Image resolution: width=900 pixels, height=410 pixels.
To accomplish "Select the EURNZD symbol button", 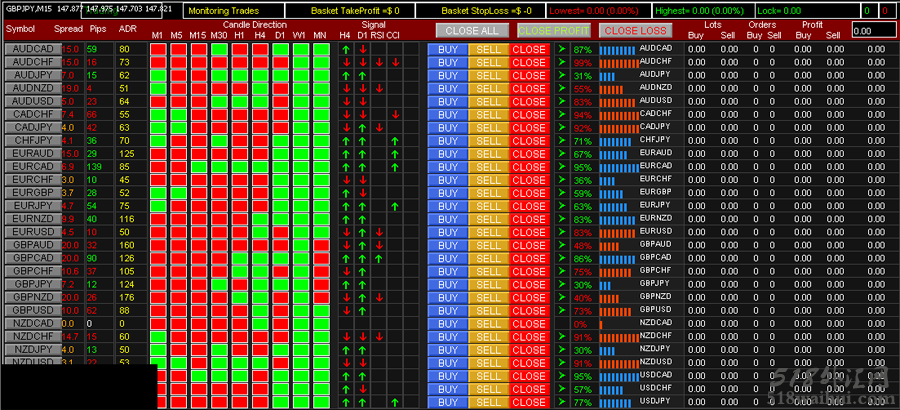I will point(33,219).
